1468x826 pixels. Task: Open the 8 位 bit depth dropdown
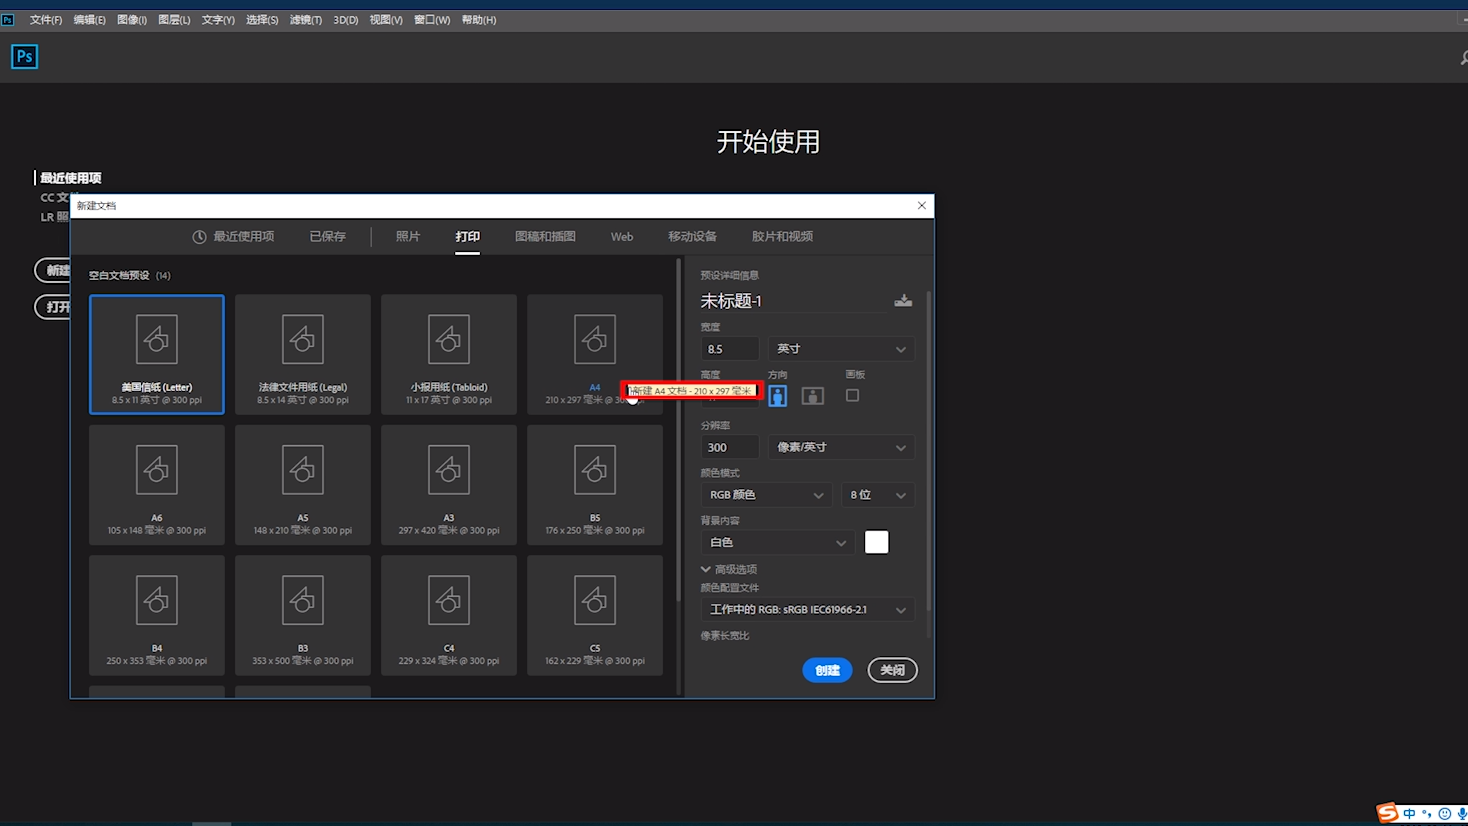(877, 495)
